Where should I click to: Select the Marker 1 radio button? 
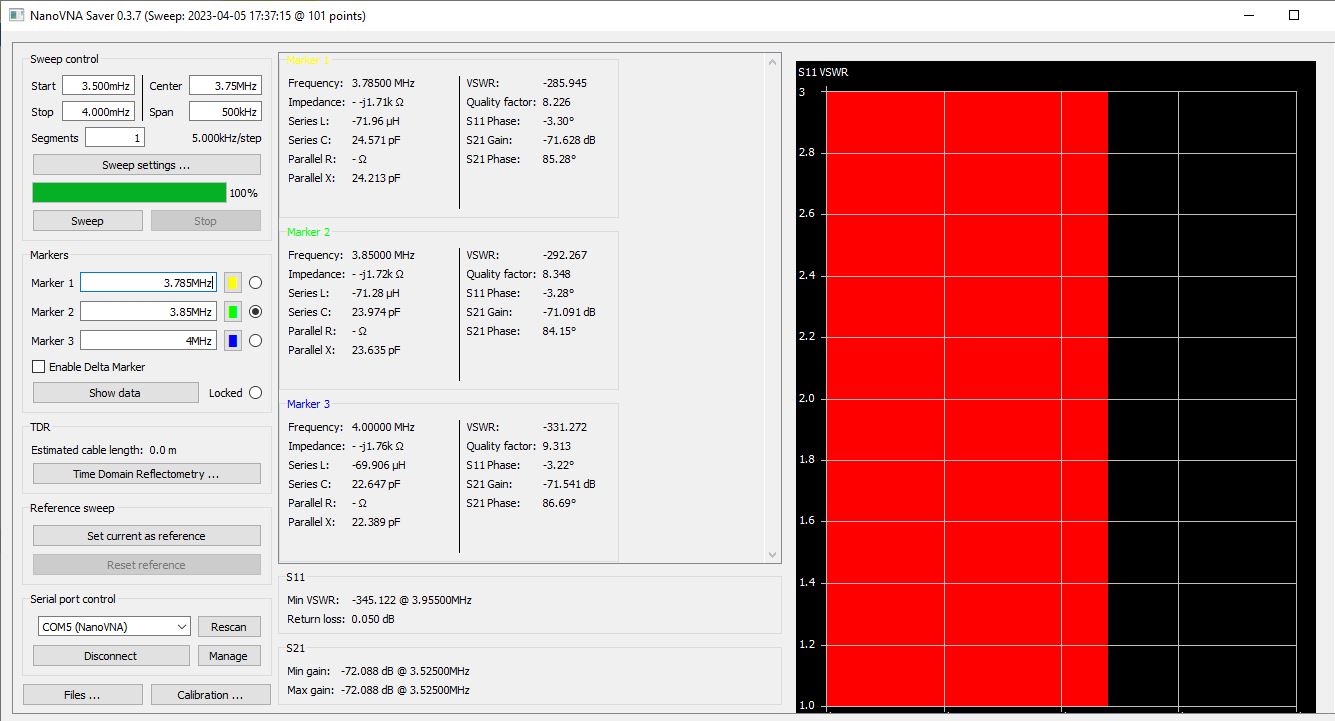coord(255,283)
